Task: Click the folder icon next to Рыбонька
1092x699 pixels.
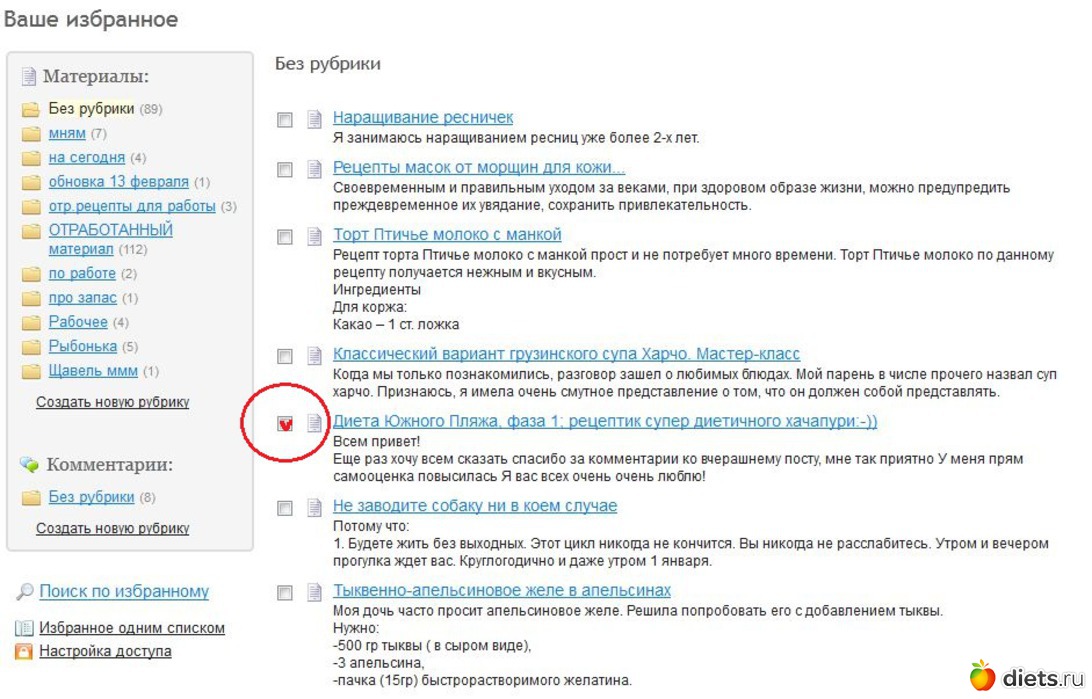Action: [31, 348]
